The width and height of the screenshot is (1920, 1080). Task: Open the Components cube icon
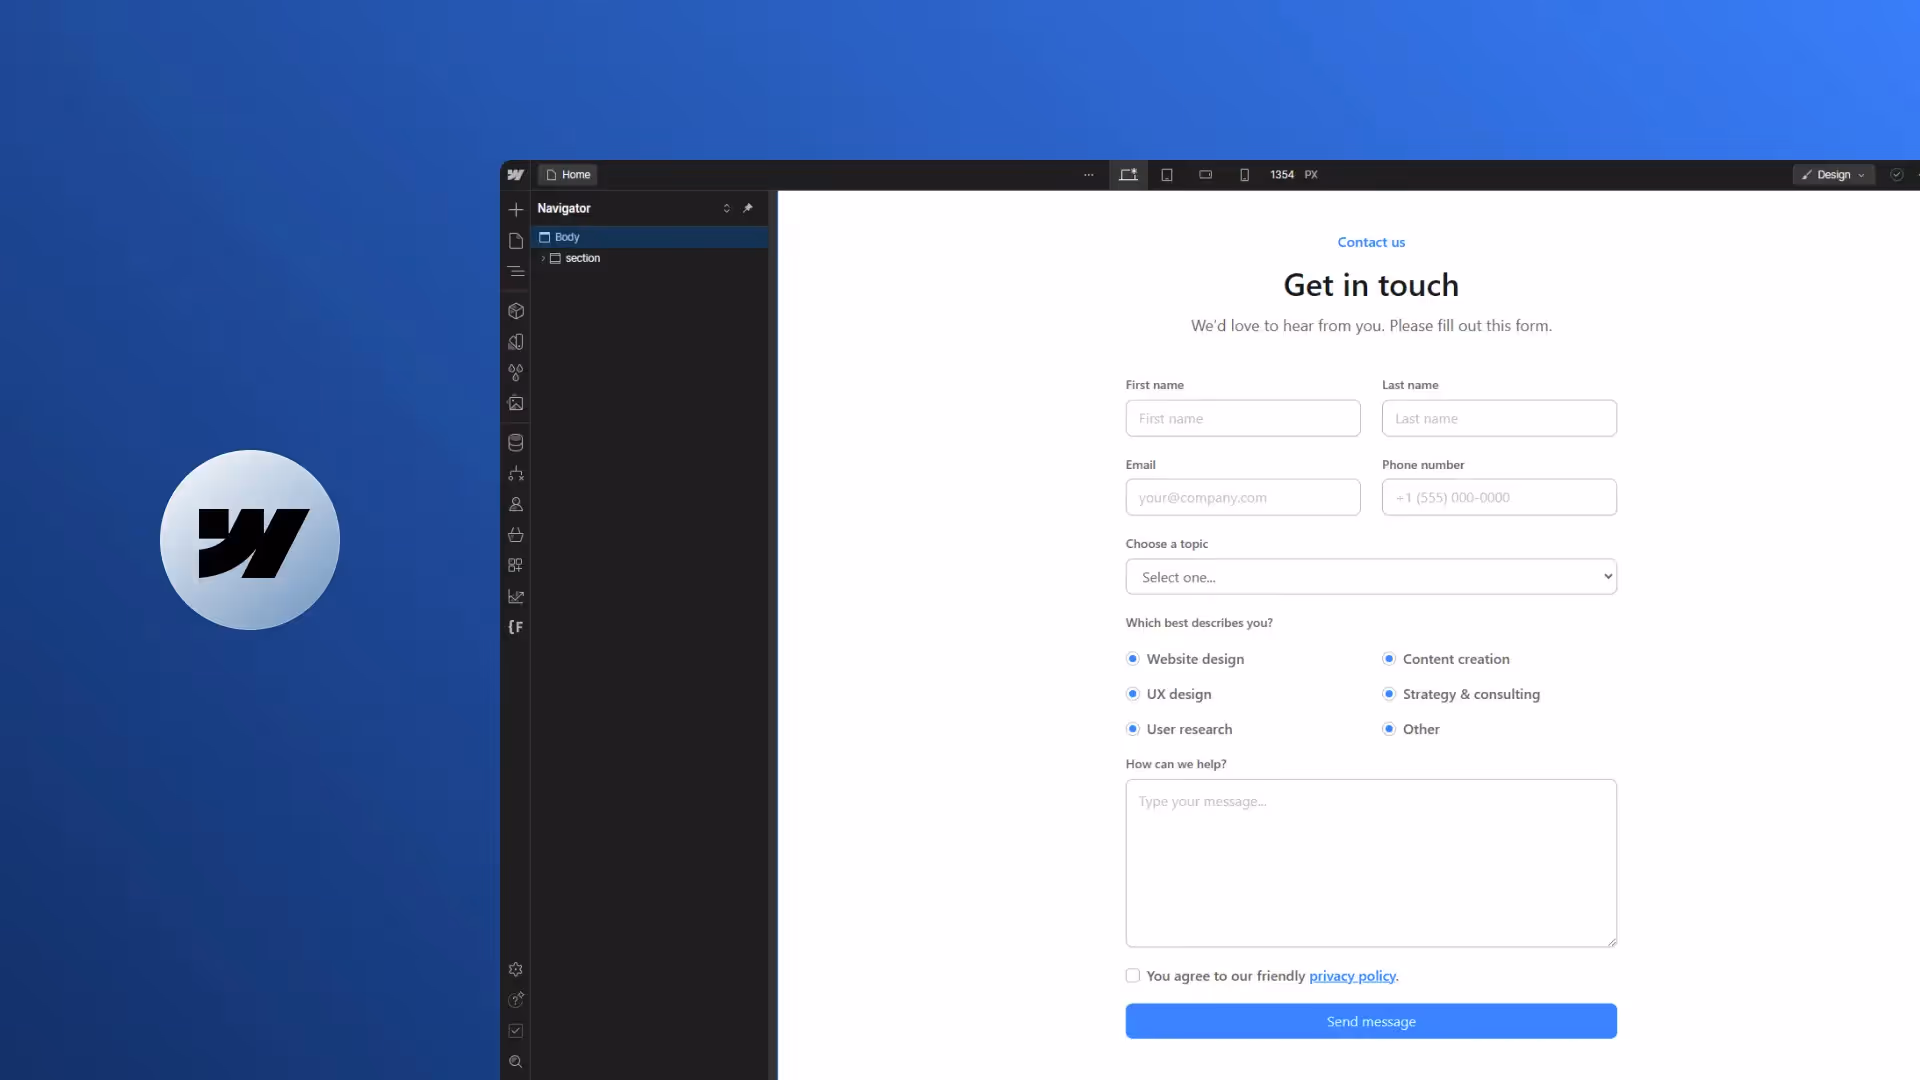pyautogui.click(x=516, y=311)
